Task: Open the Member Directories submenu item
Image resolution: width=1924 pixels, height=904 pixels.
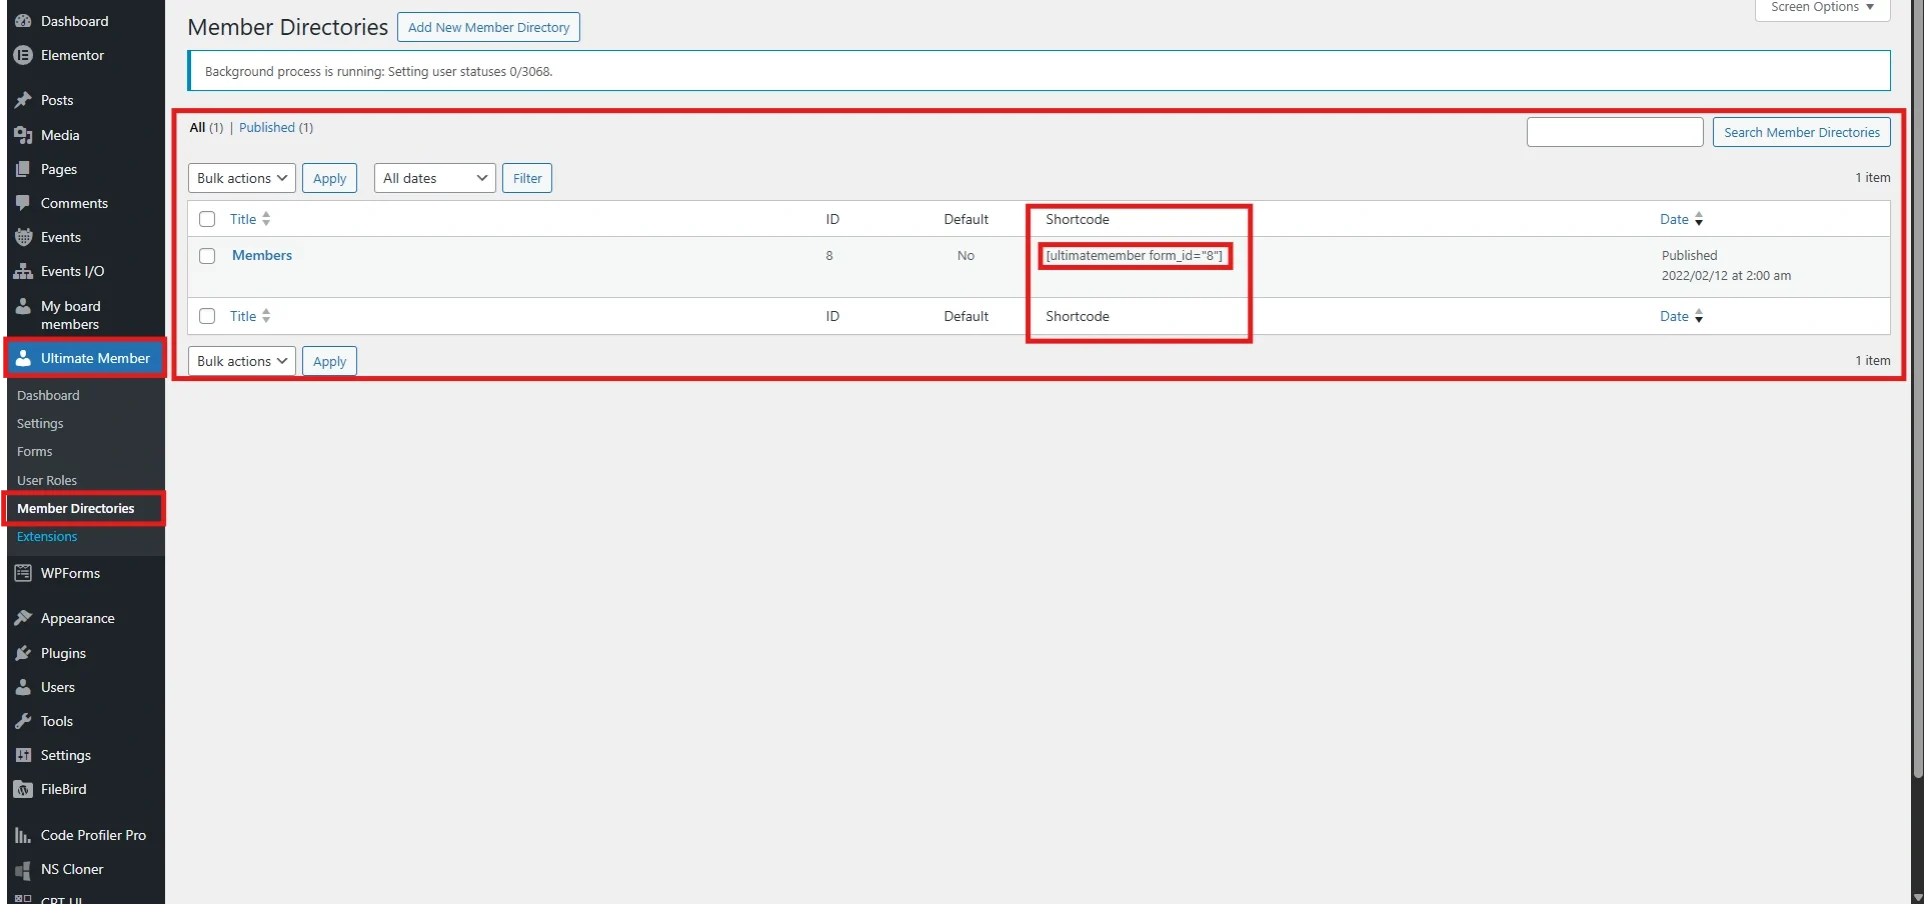Action: [75, 508]
